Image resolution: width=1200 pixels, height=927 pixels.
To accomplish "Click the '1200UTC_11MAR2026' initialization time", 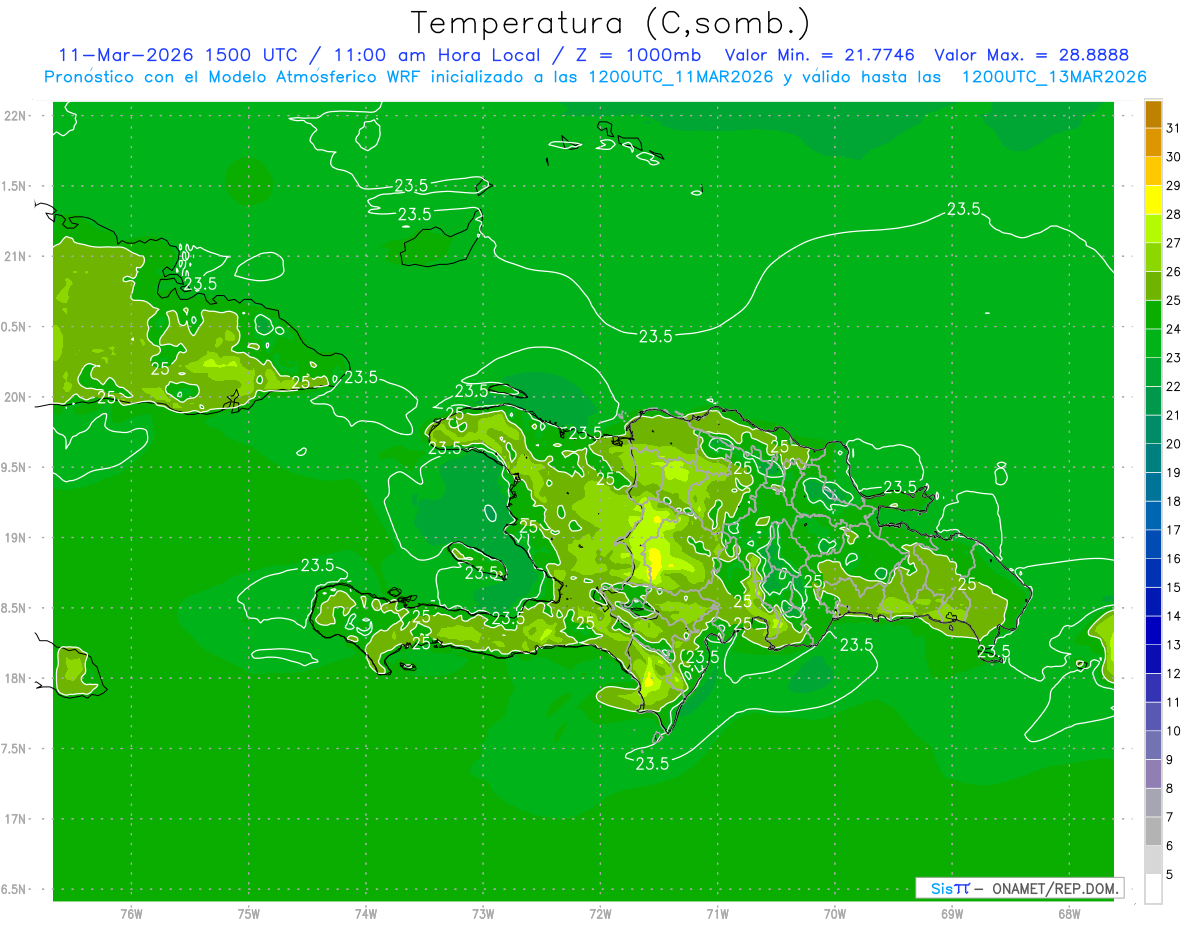I will coord(679,77).
